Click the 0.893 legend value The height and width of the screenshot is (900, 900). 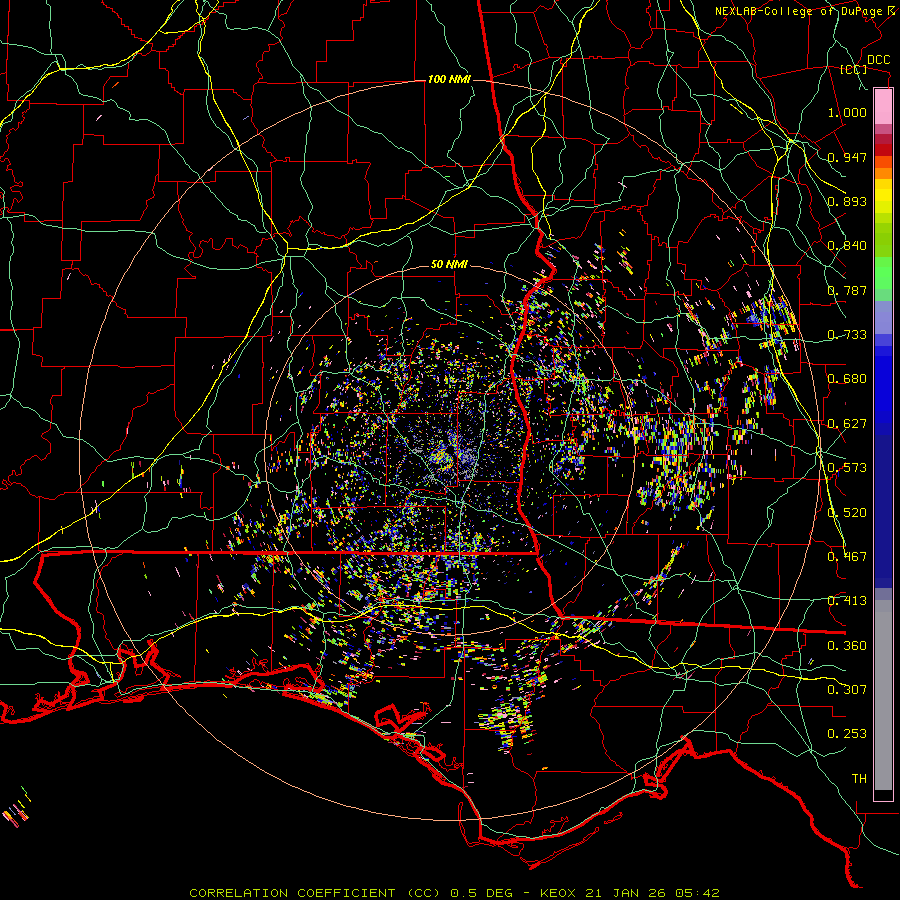pyautogui.click(x=847, y=201)
